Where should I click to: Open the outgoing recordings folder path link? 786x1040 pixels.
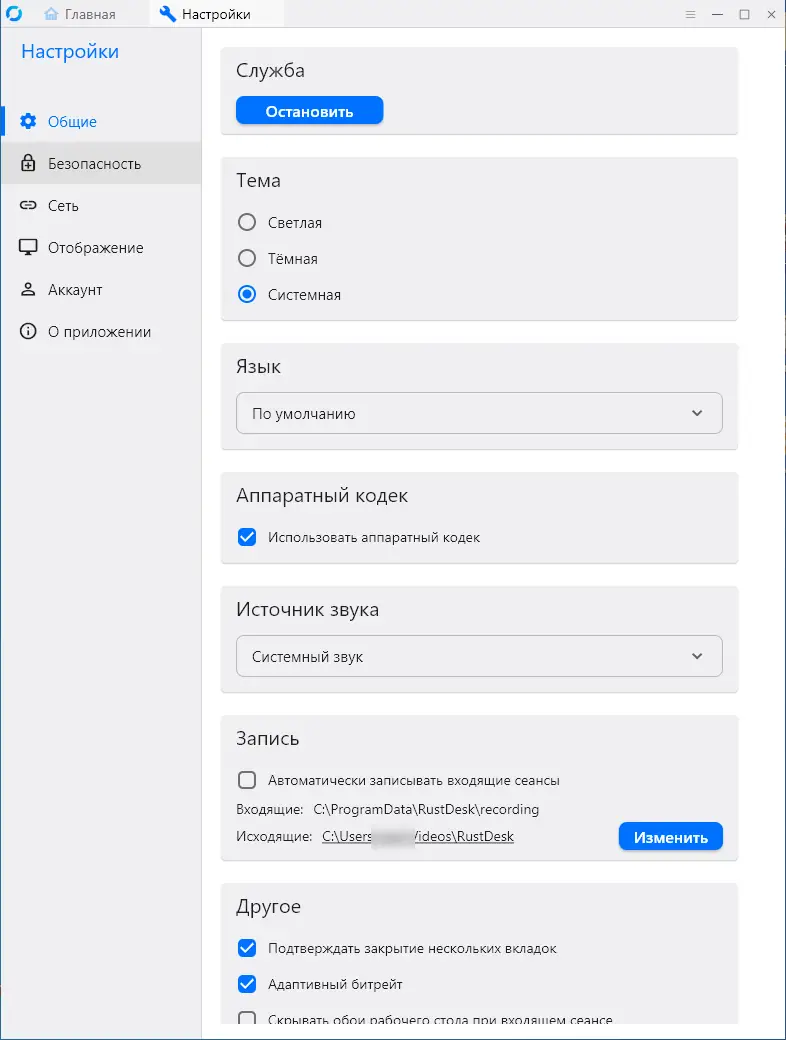coord(418,837)
